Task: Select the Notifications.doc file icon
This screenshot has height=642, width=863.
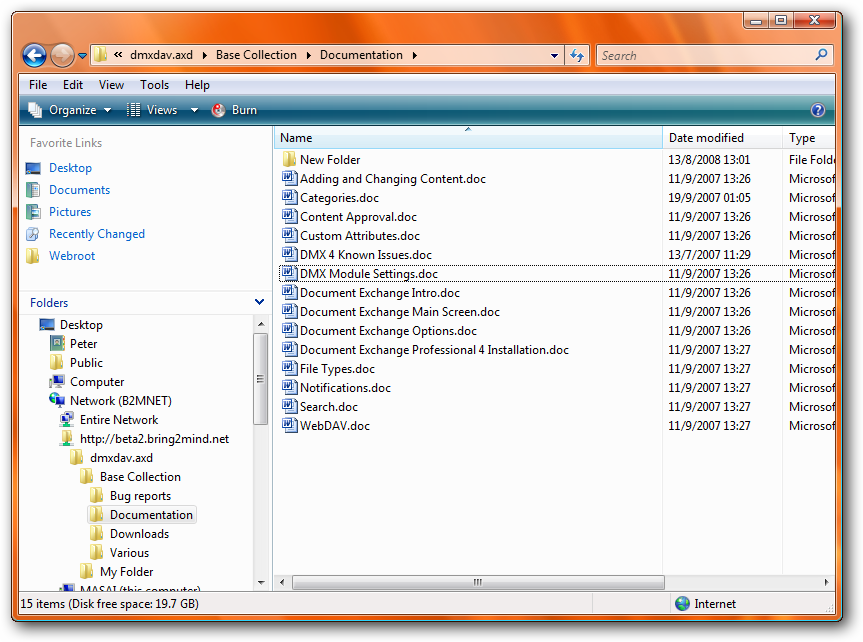Action: tap(290, 387)
